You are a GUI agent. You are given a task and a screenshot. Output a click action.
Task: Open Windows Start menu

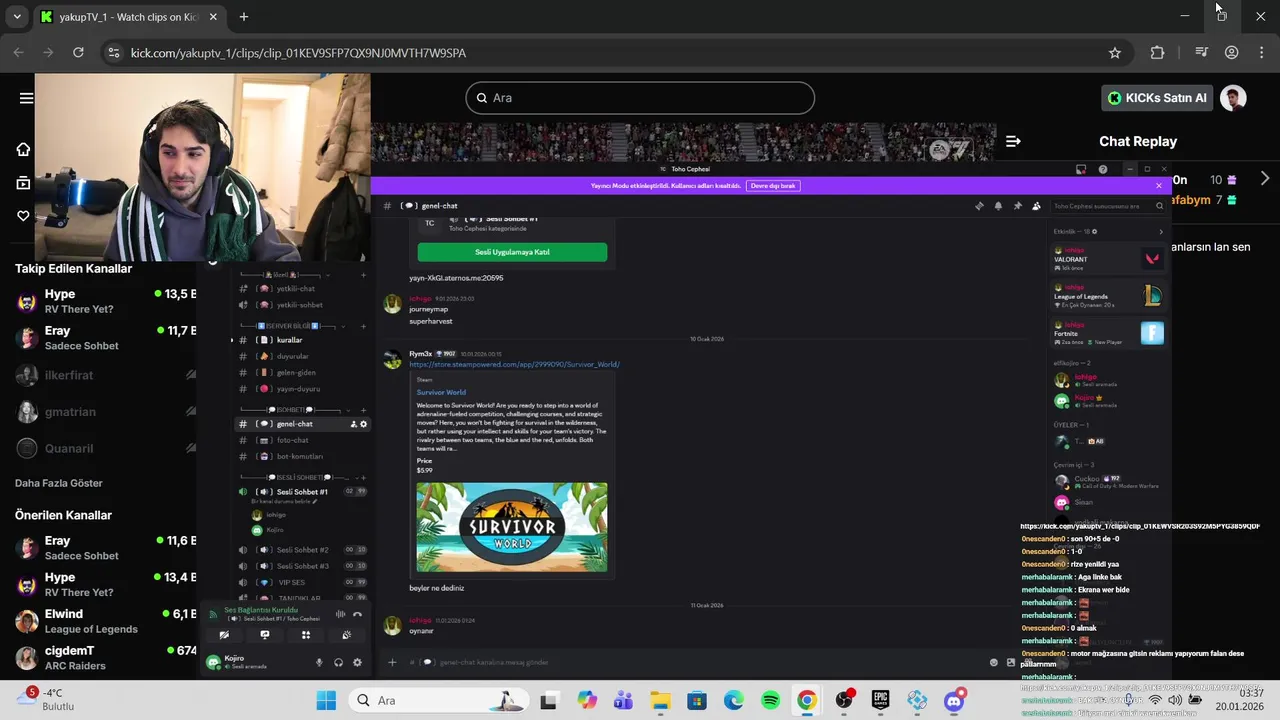(326, 700)
